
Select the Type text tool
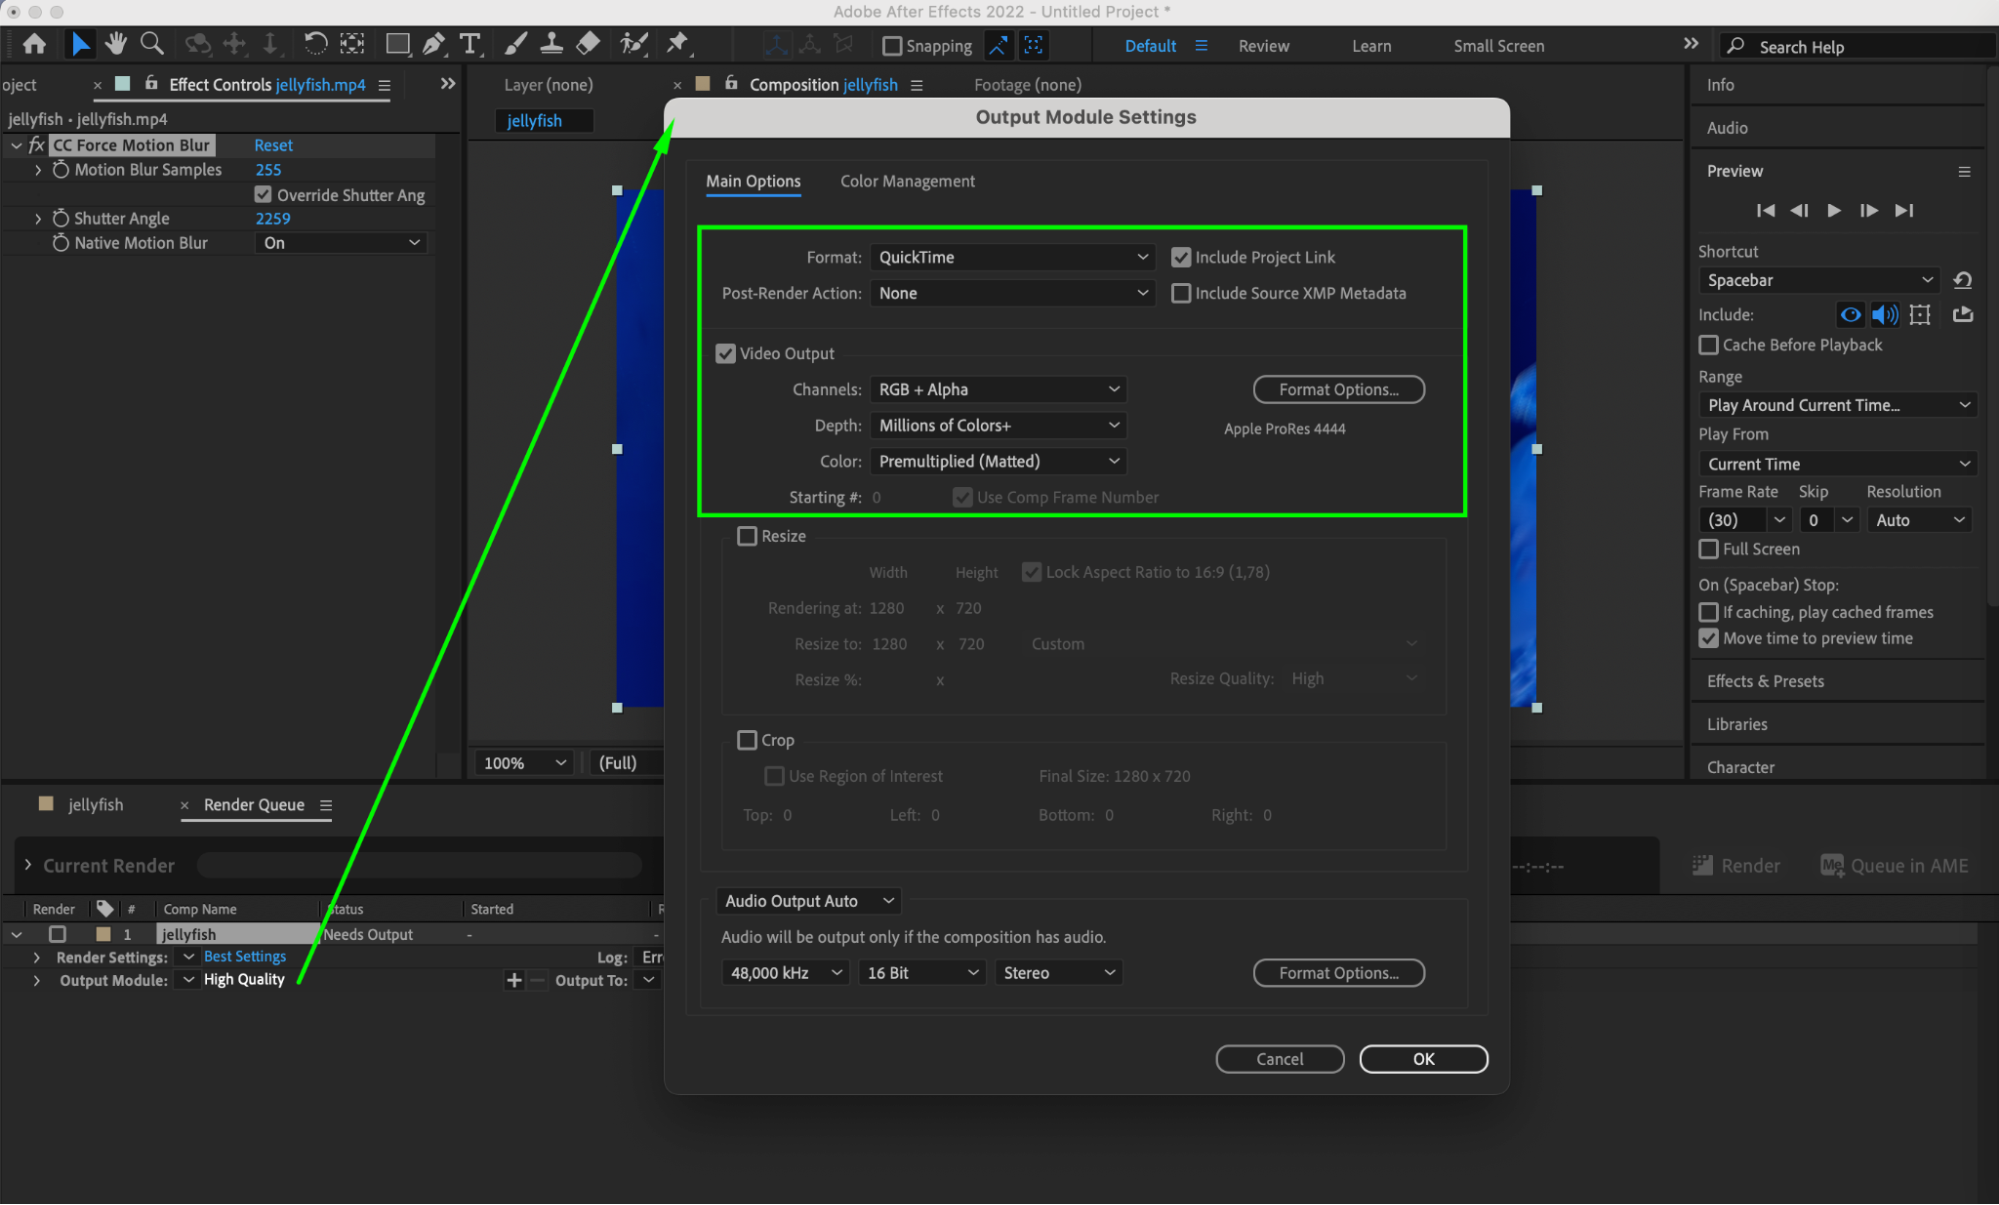469,44
